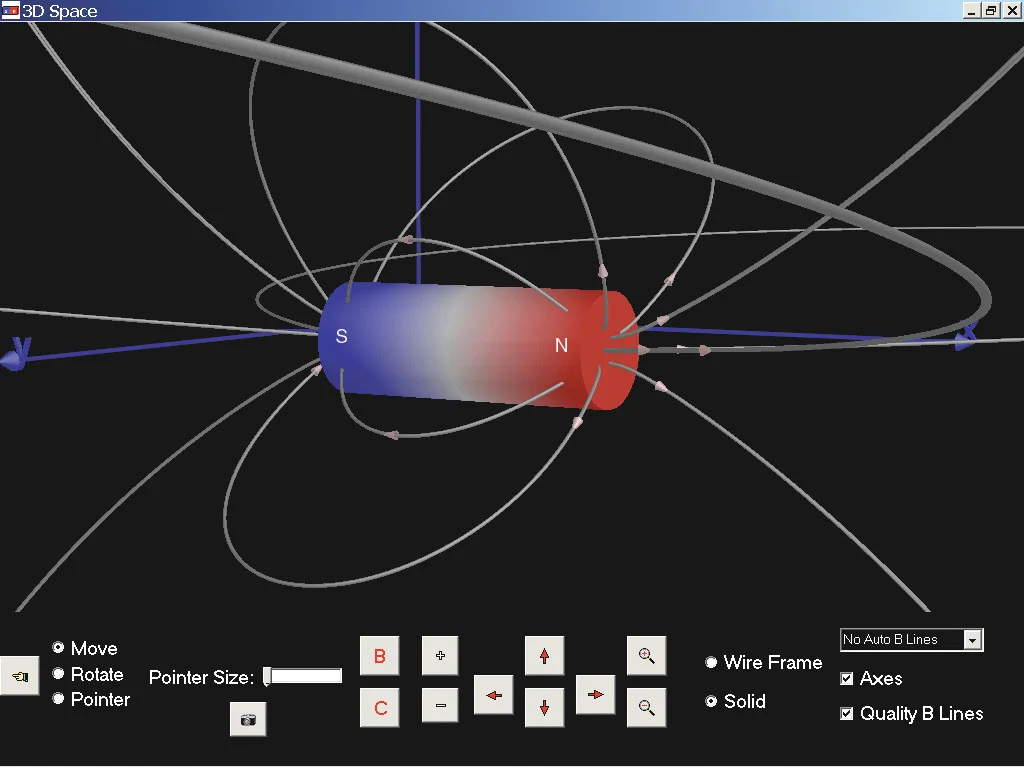1024x768 pixels.
Task: Select the hand pointer tool icon
Action: (20, 676)
